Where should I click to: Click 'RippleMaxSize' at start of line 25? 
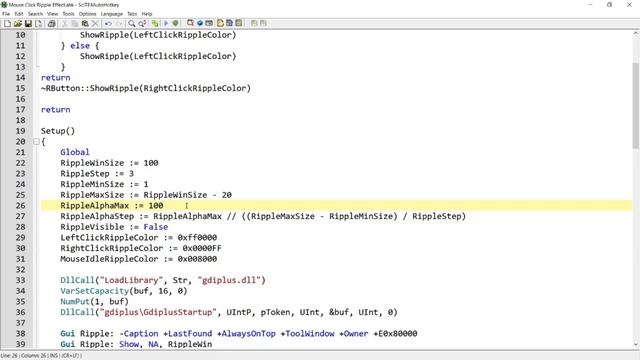click(92, 195)
